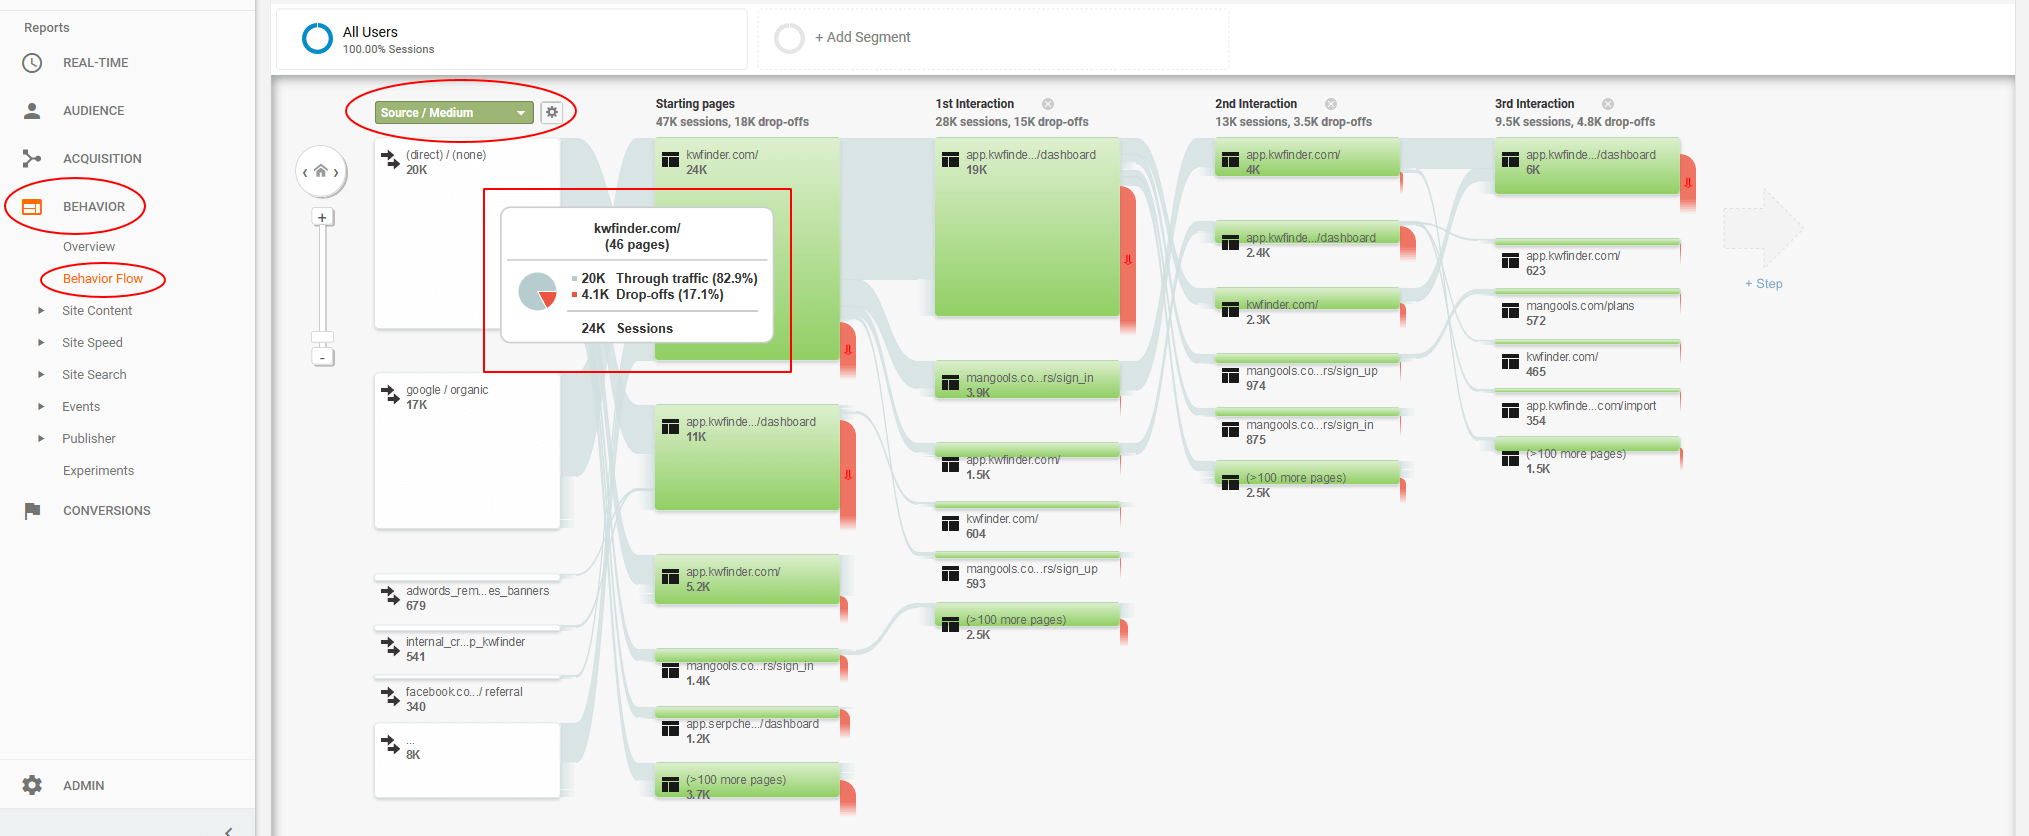This screenshot has height=836, width=2029.
Task: Click 3rd Interaction dashboard 6K node
Action: [x=1587, y=166]
